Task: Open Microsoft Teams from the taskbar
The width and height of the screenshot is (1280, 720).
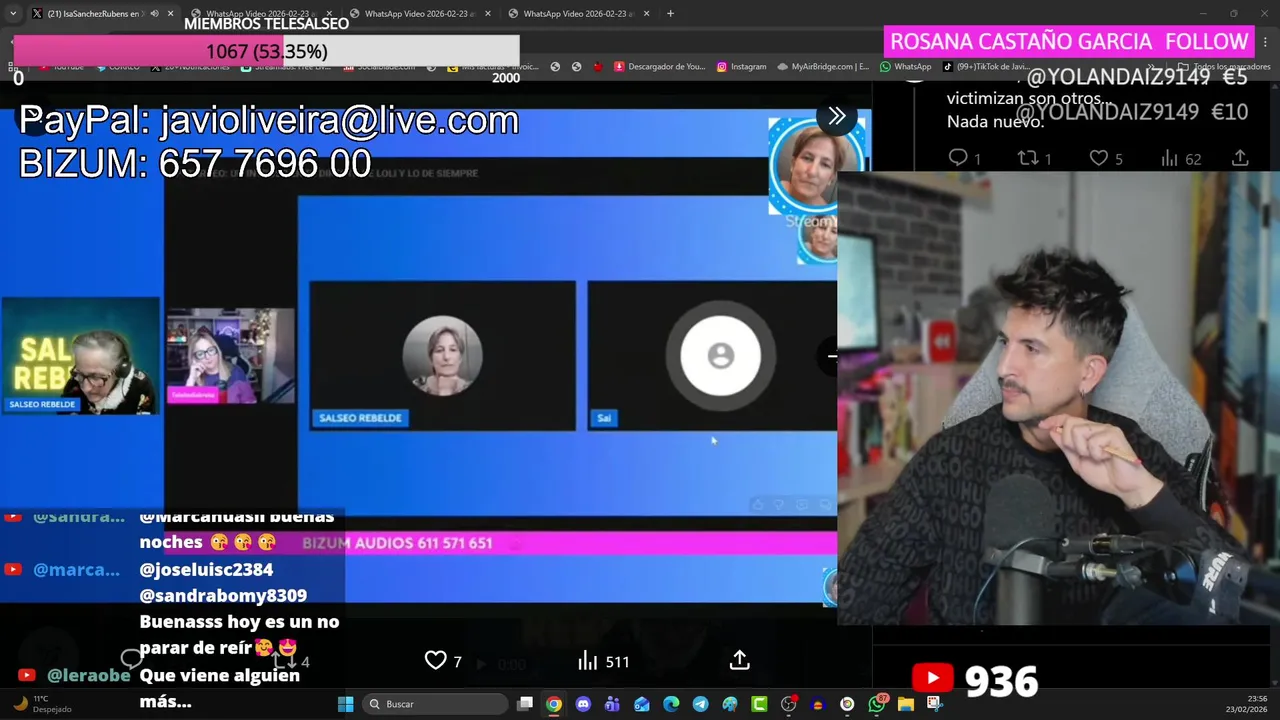Action: [x=612, y=704]
